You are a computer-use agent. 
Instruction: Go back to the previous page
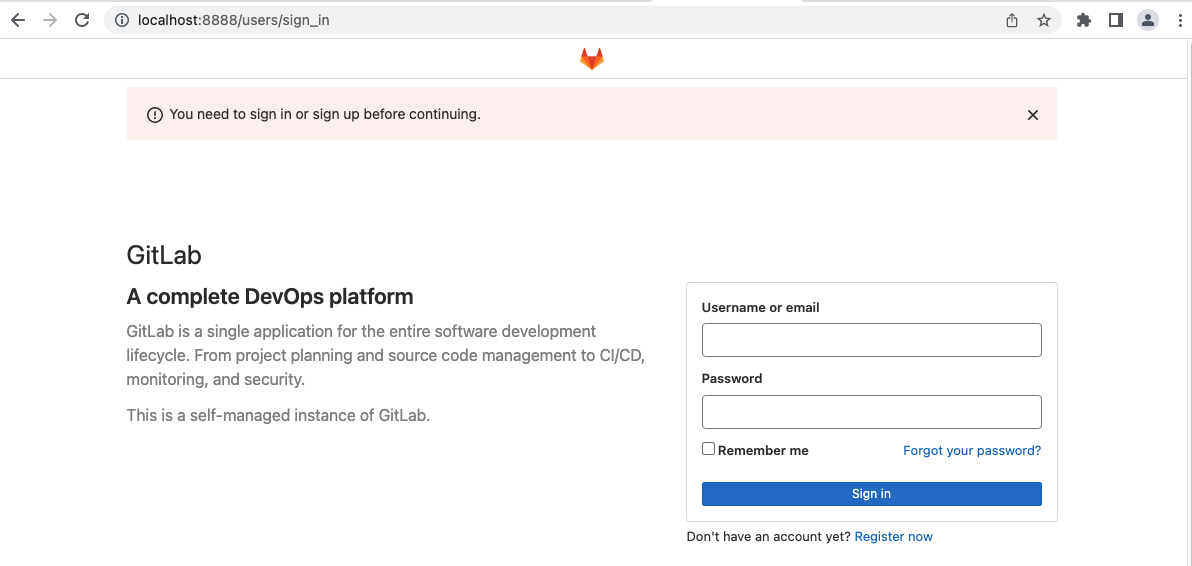[x=18, y=20]
